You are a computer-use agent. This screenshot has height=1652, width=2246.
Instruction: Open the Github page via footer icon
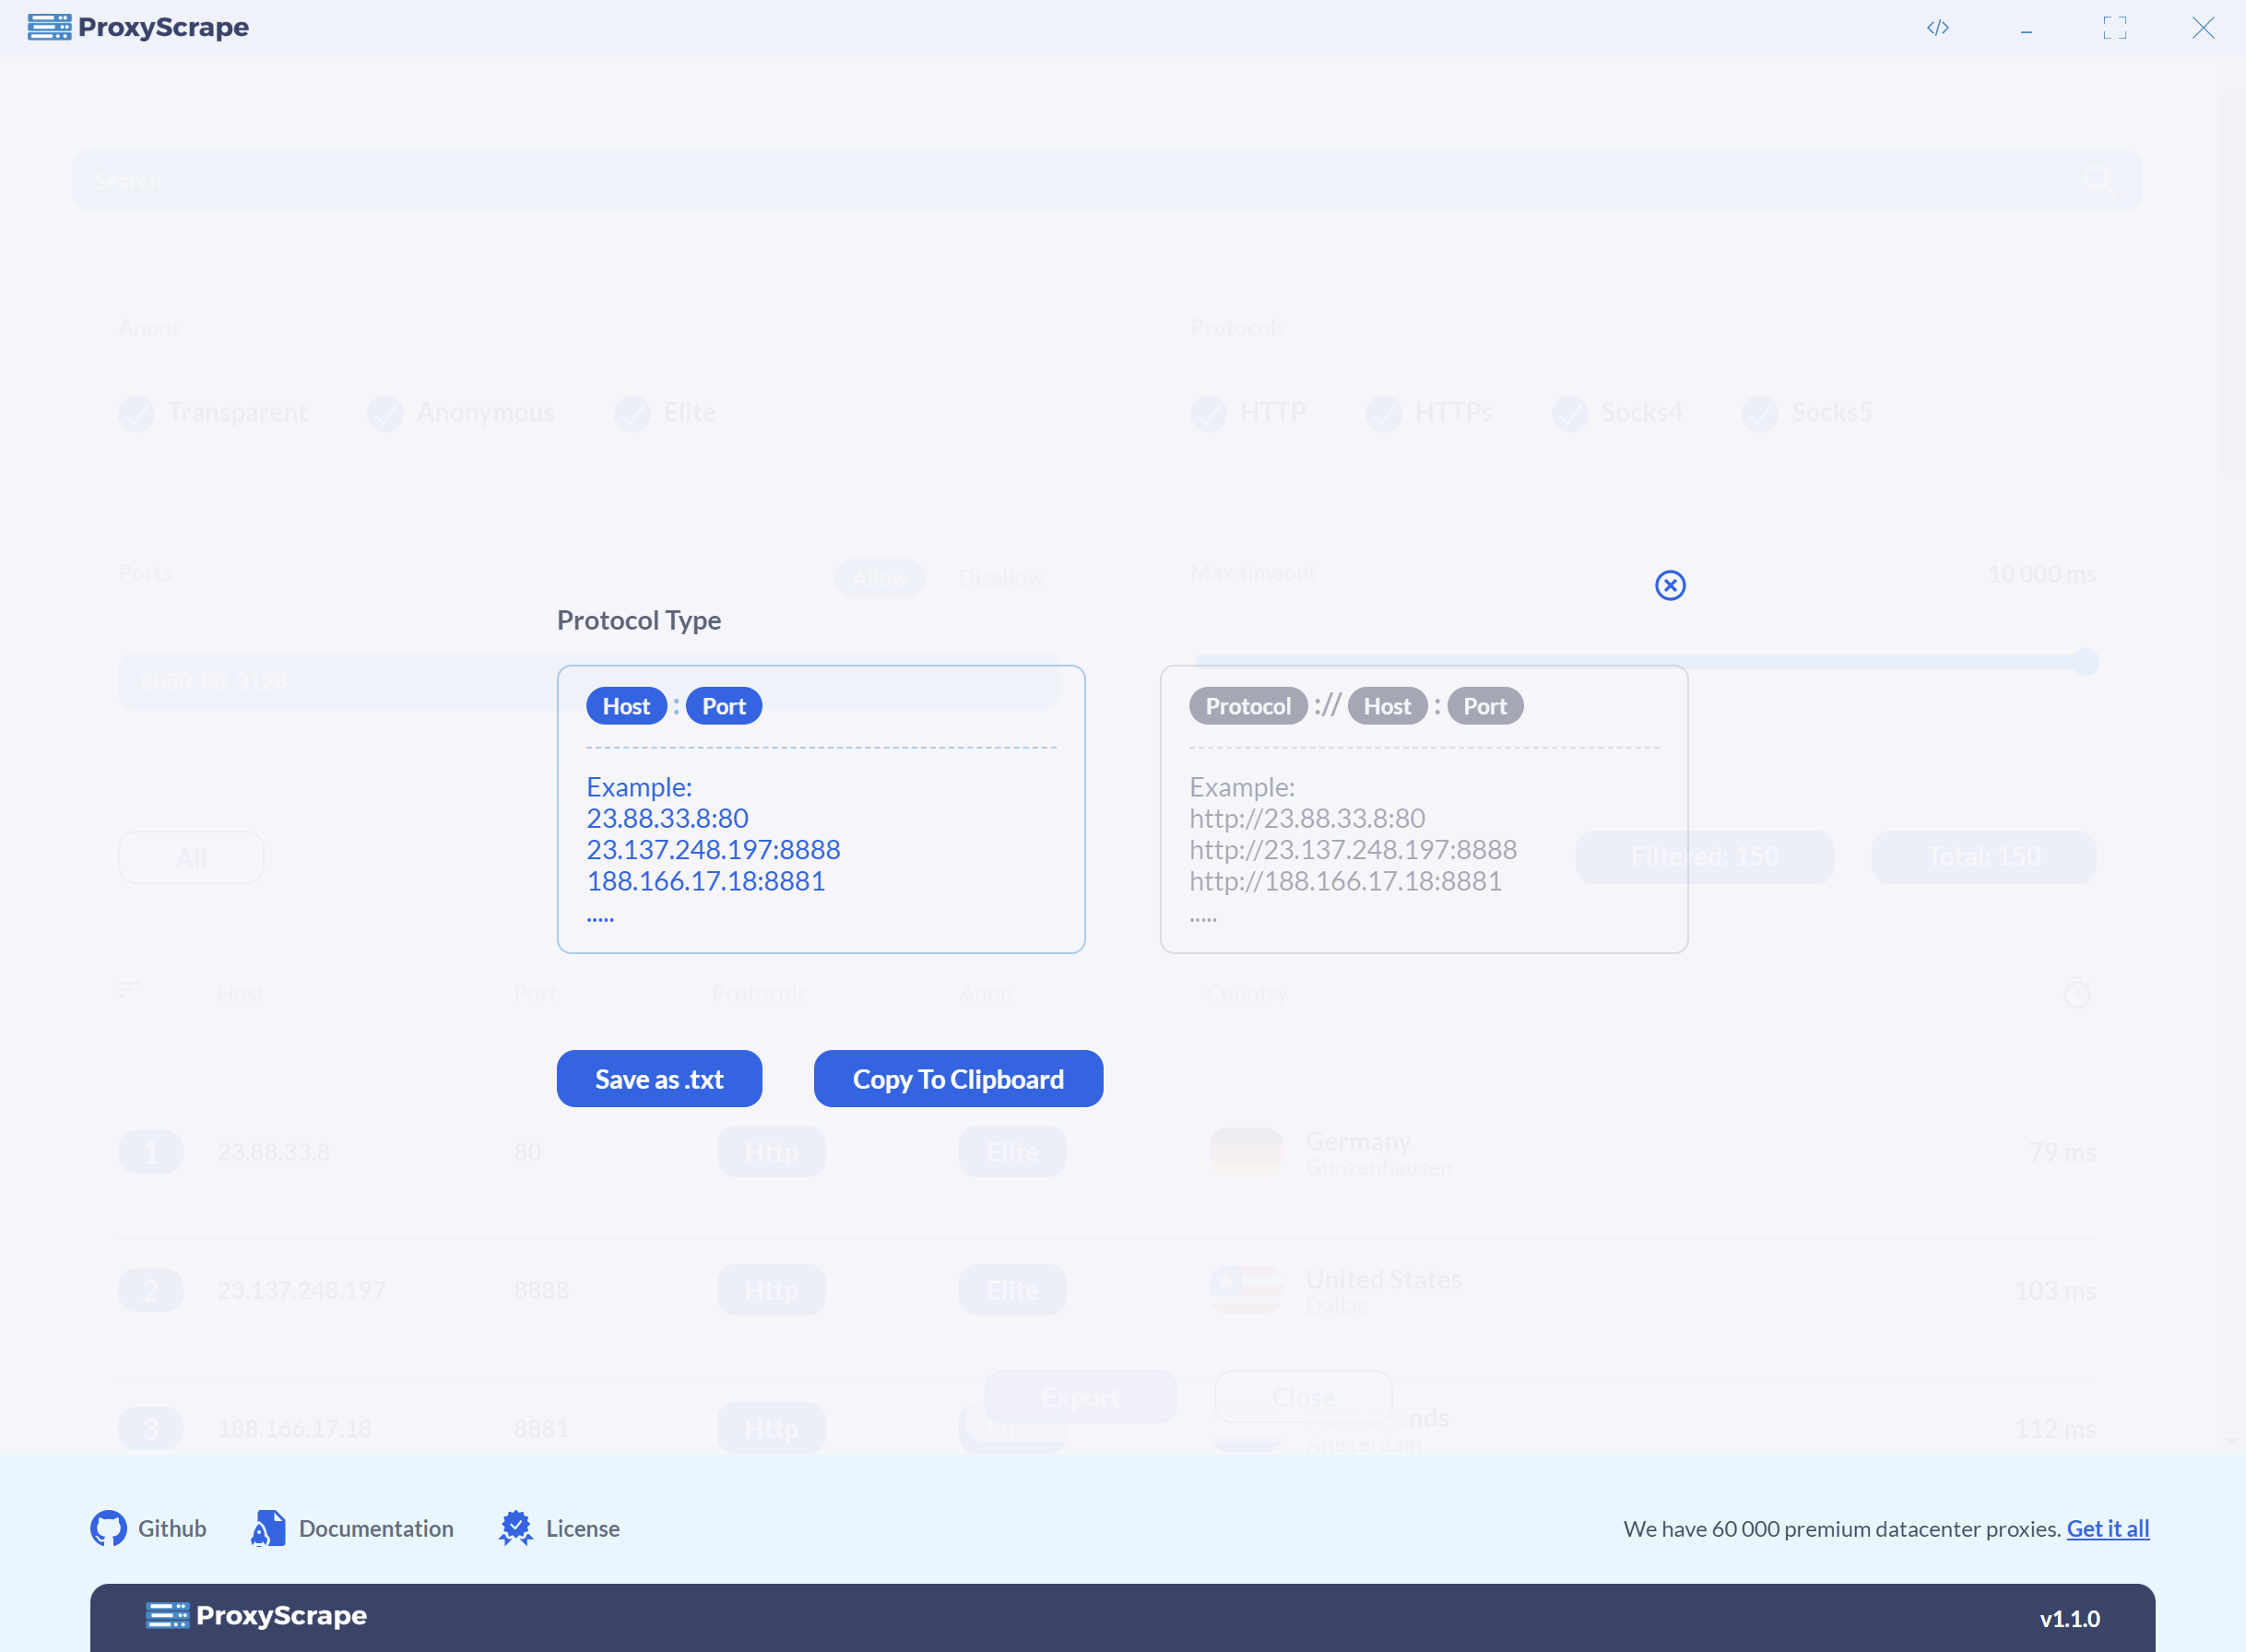110,1527
